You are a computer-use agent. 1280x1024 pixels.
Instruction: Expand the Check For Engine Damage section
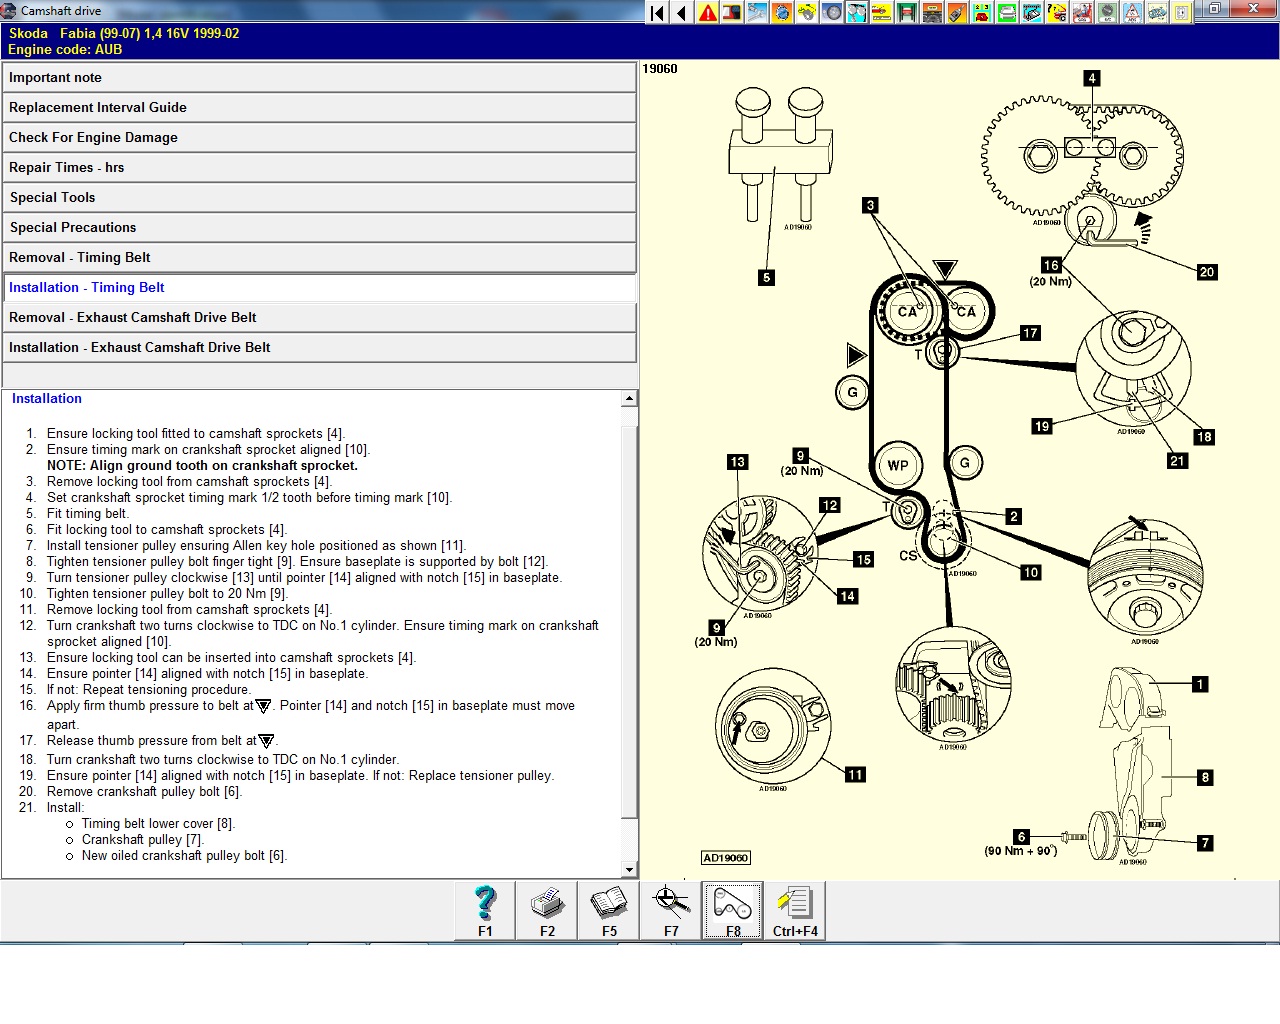coord(319,138)
